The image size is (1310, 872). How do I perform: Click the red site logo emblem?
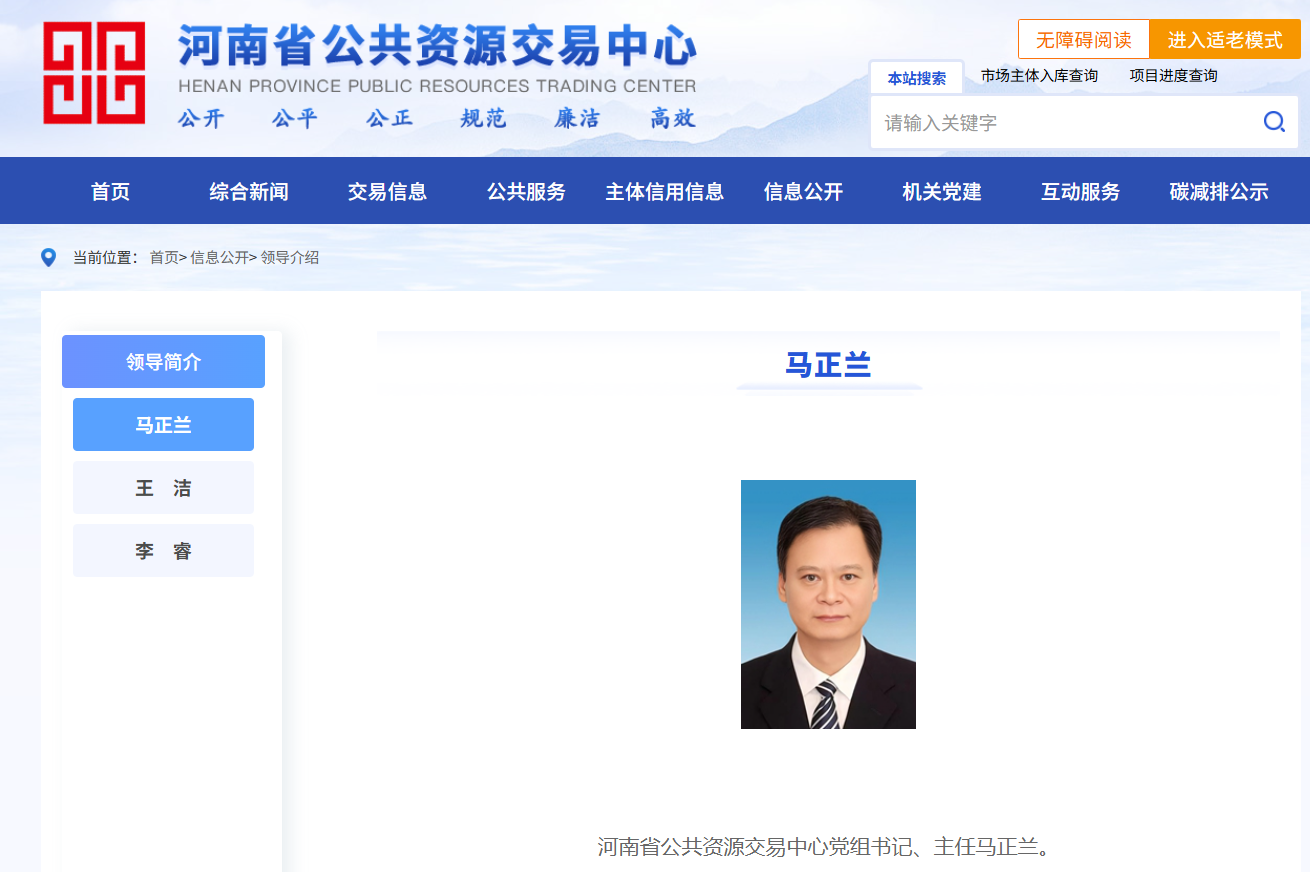pos(94,73)
